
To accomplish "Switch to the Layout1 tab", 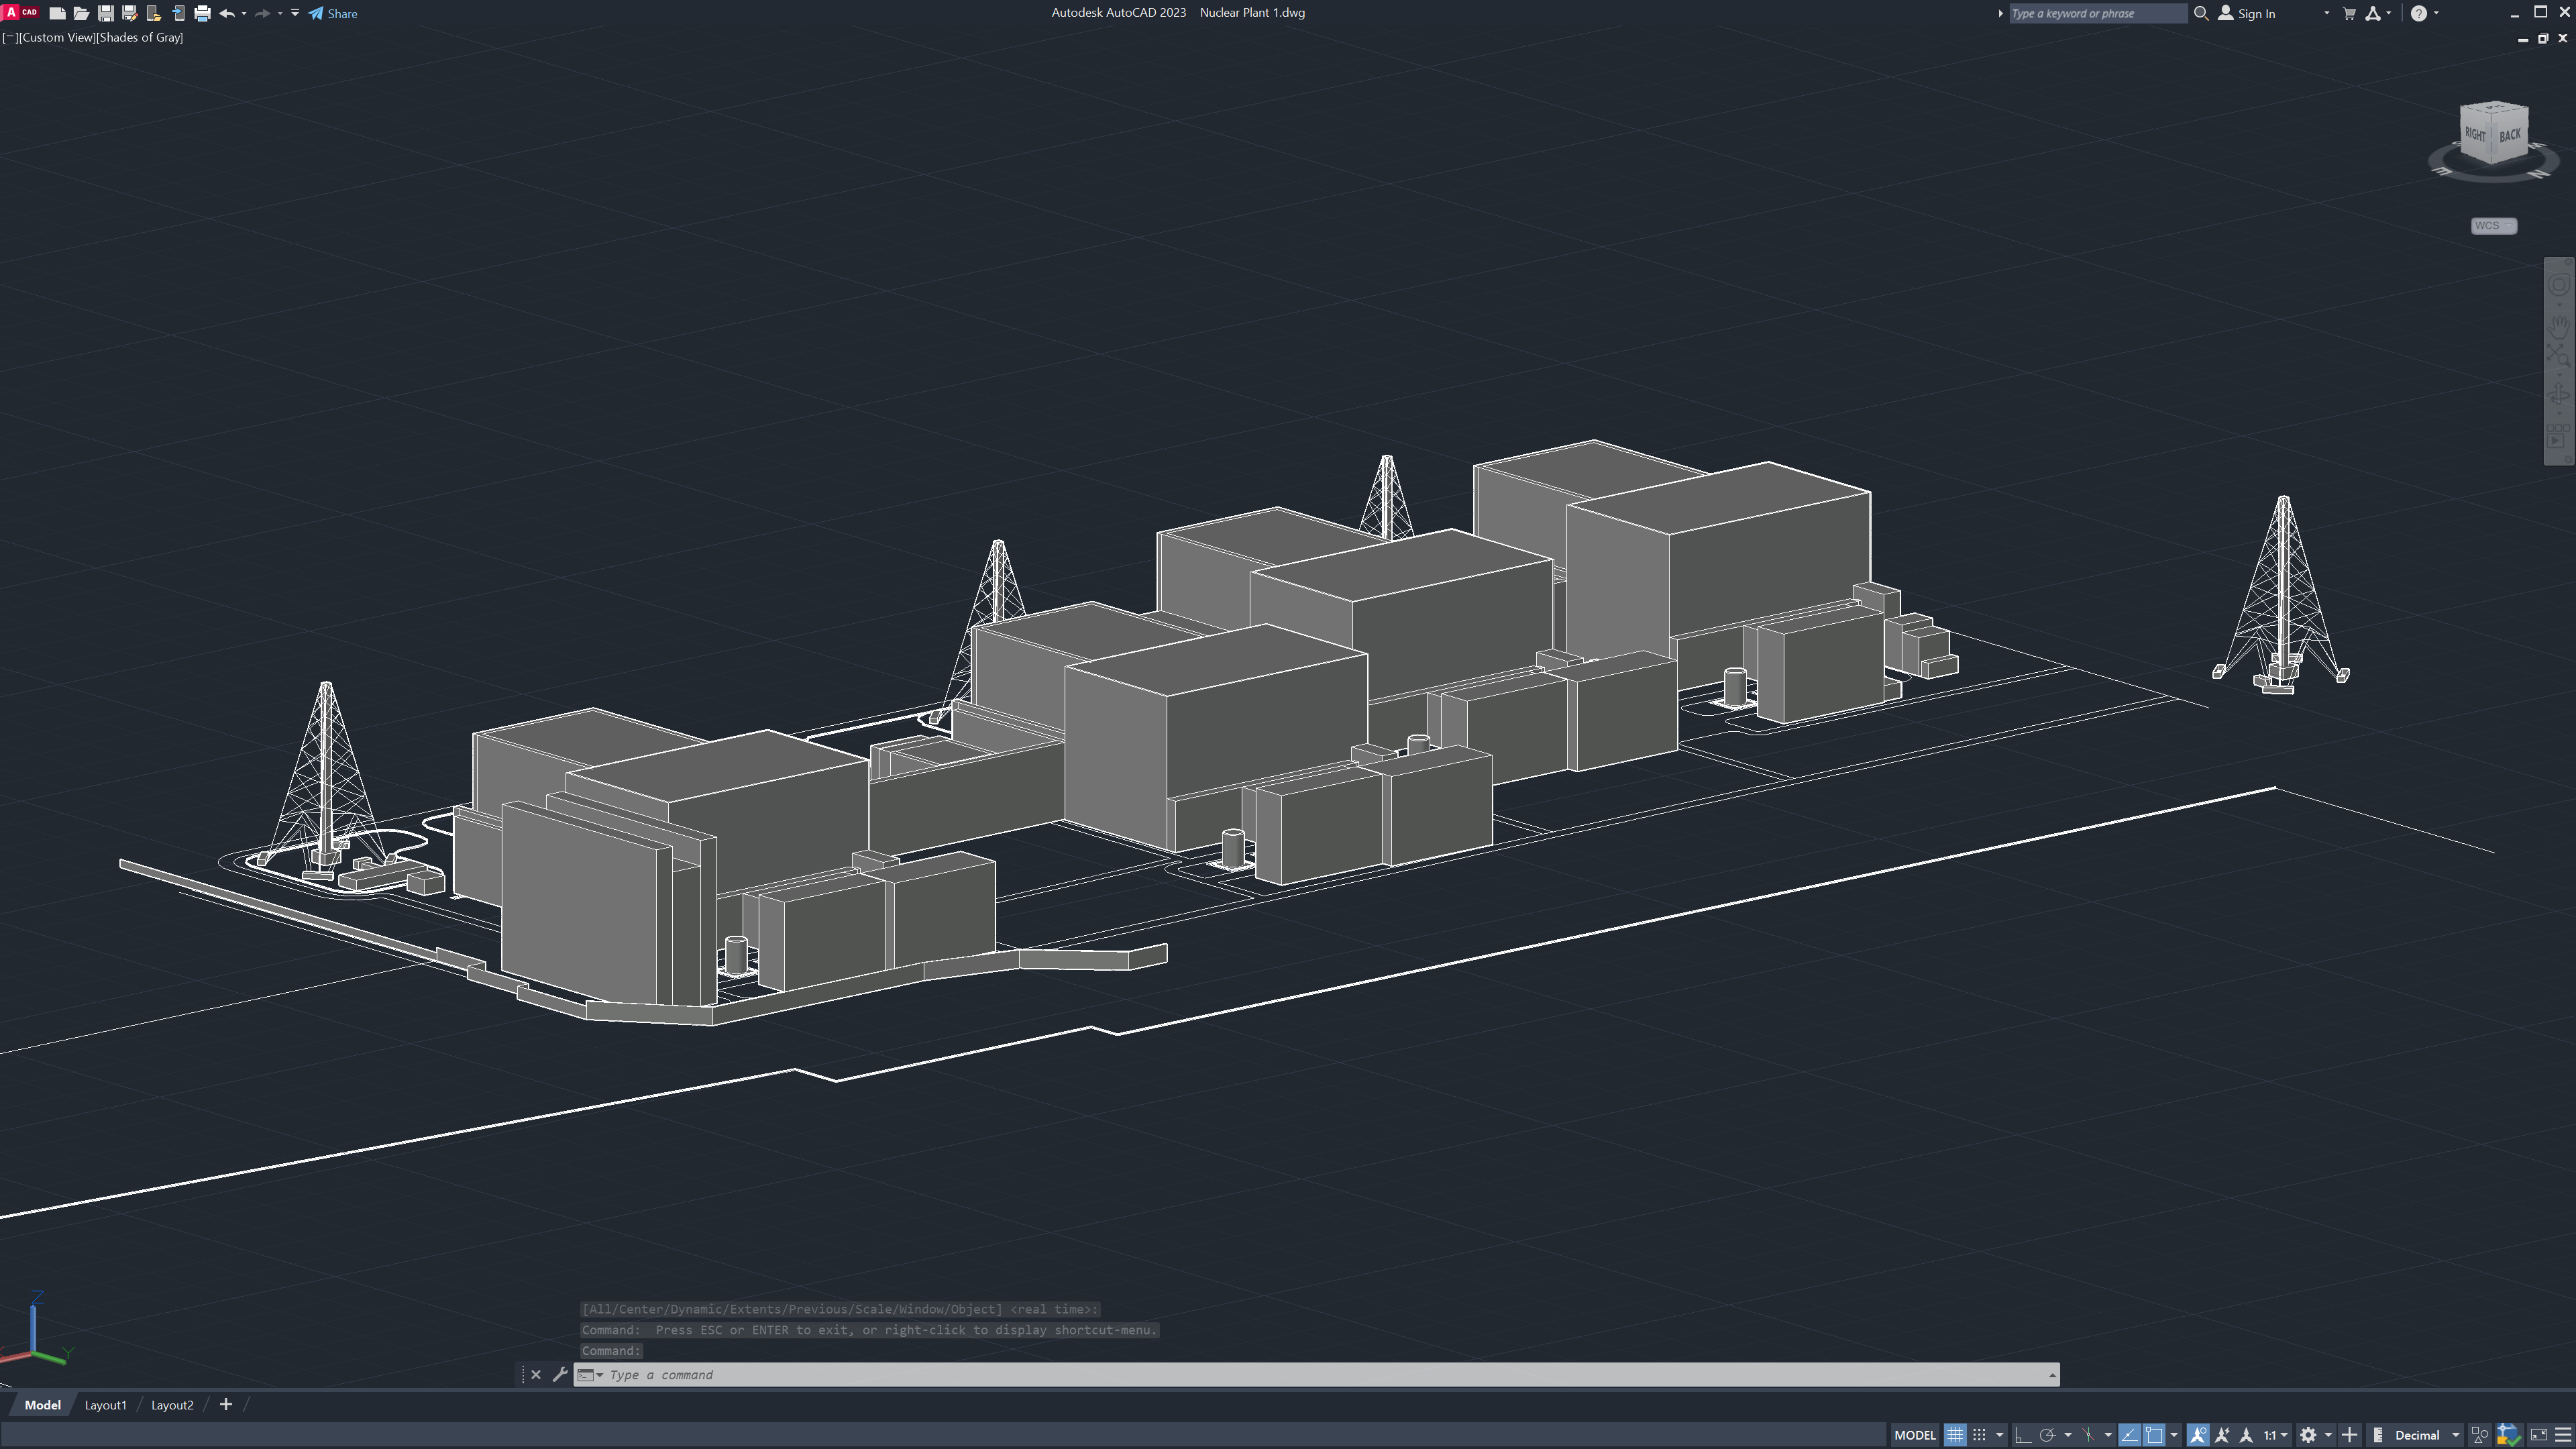I will point(105,1405).
